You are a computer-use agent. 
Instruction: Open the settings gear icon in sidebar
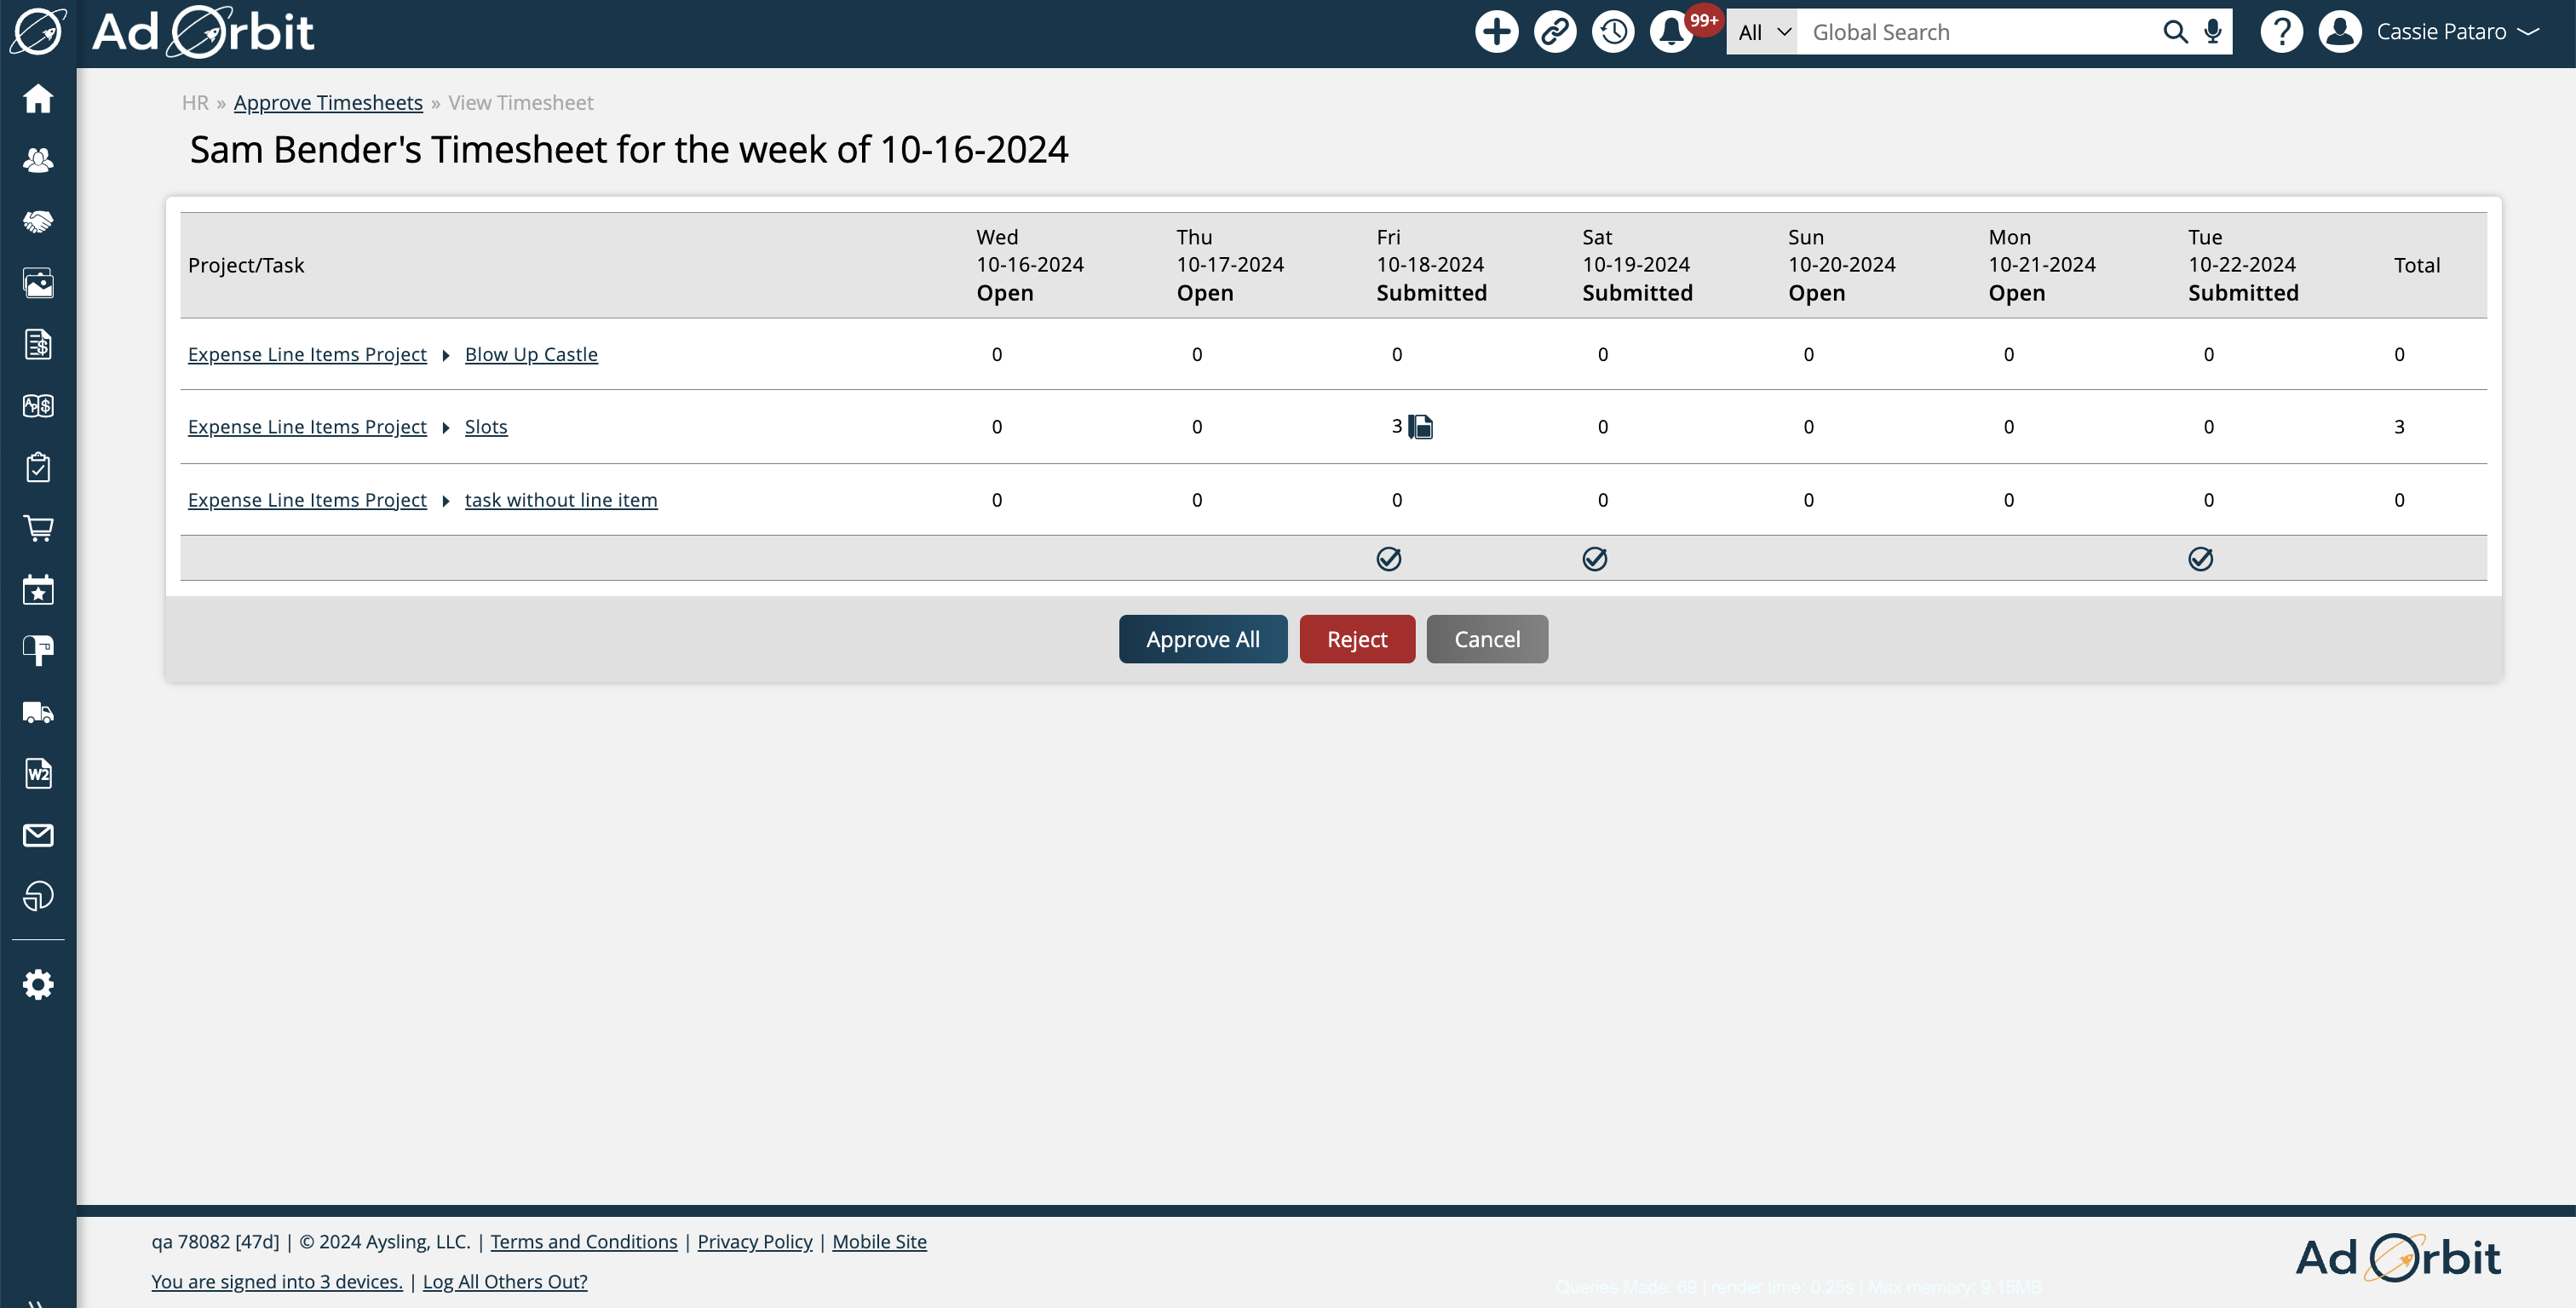pos(38,985)
